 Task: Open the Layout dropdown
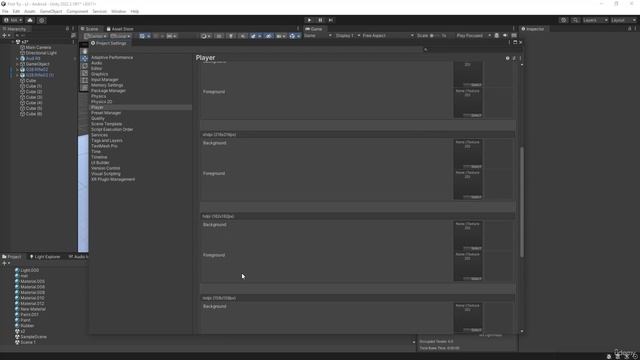tap(623, 20)
